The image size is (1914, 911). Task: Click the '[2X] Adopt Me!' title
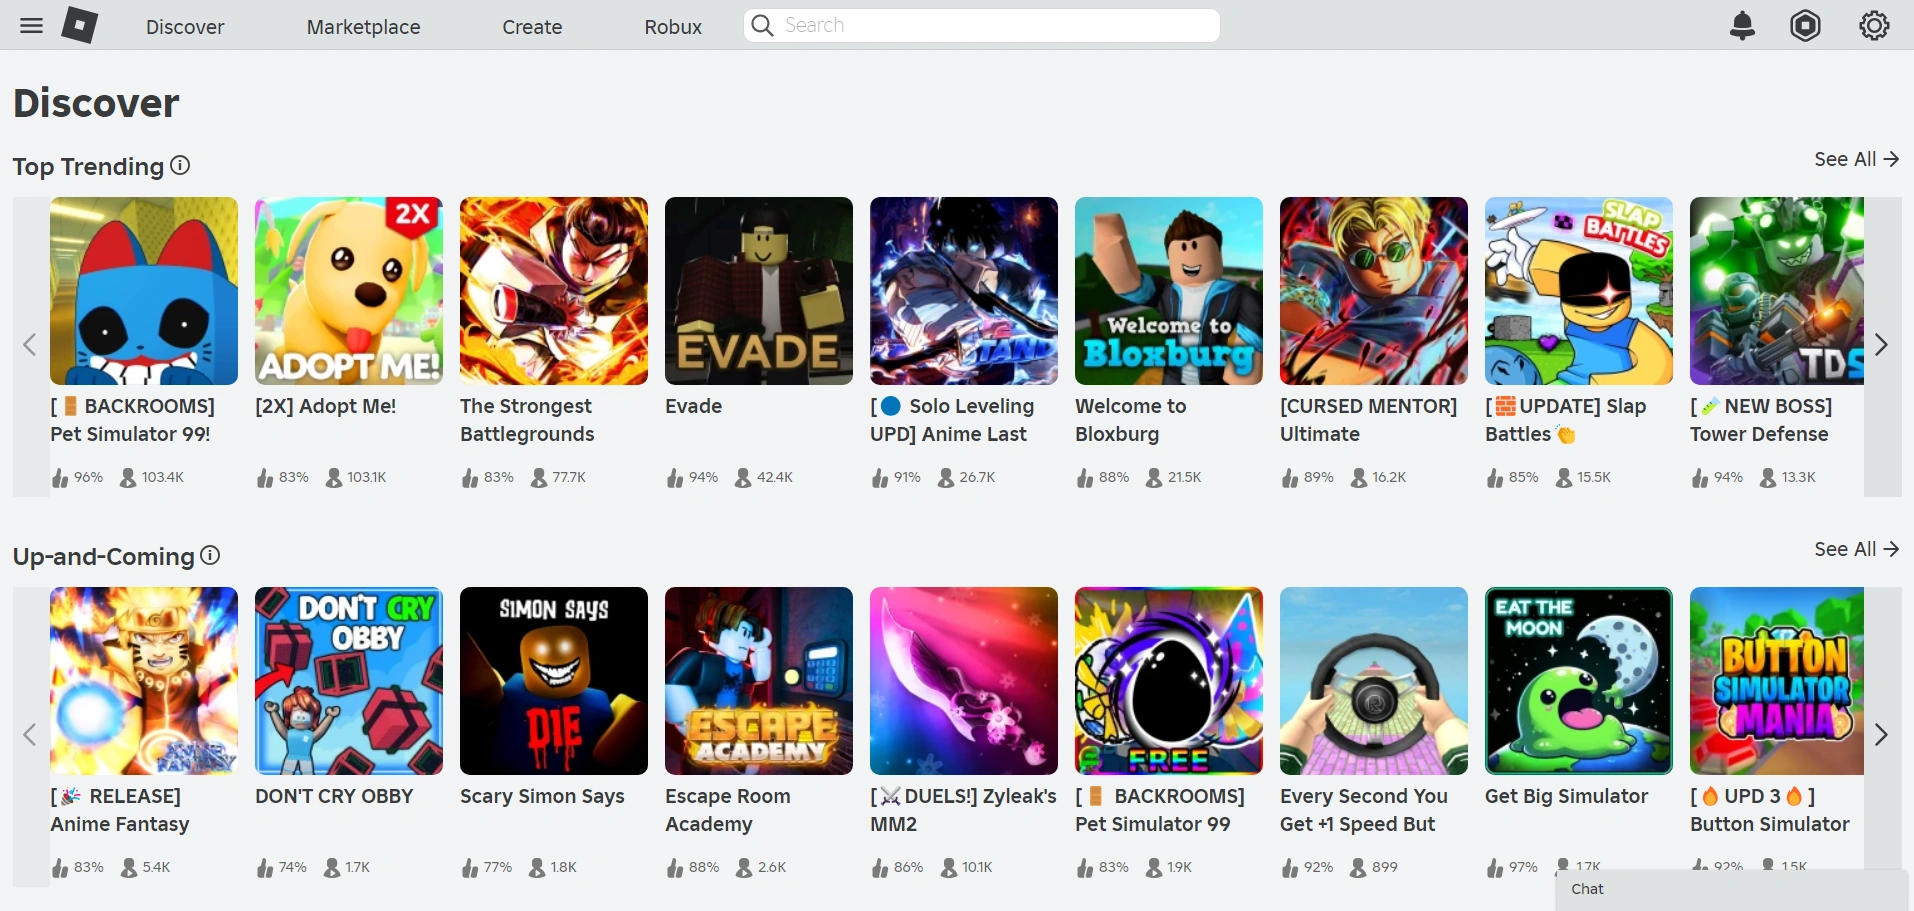[x=326, y=406]
